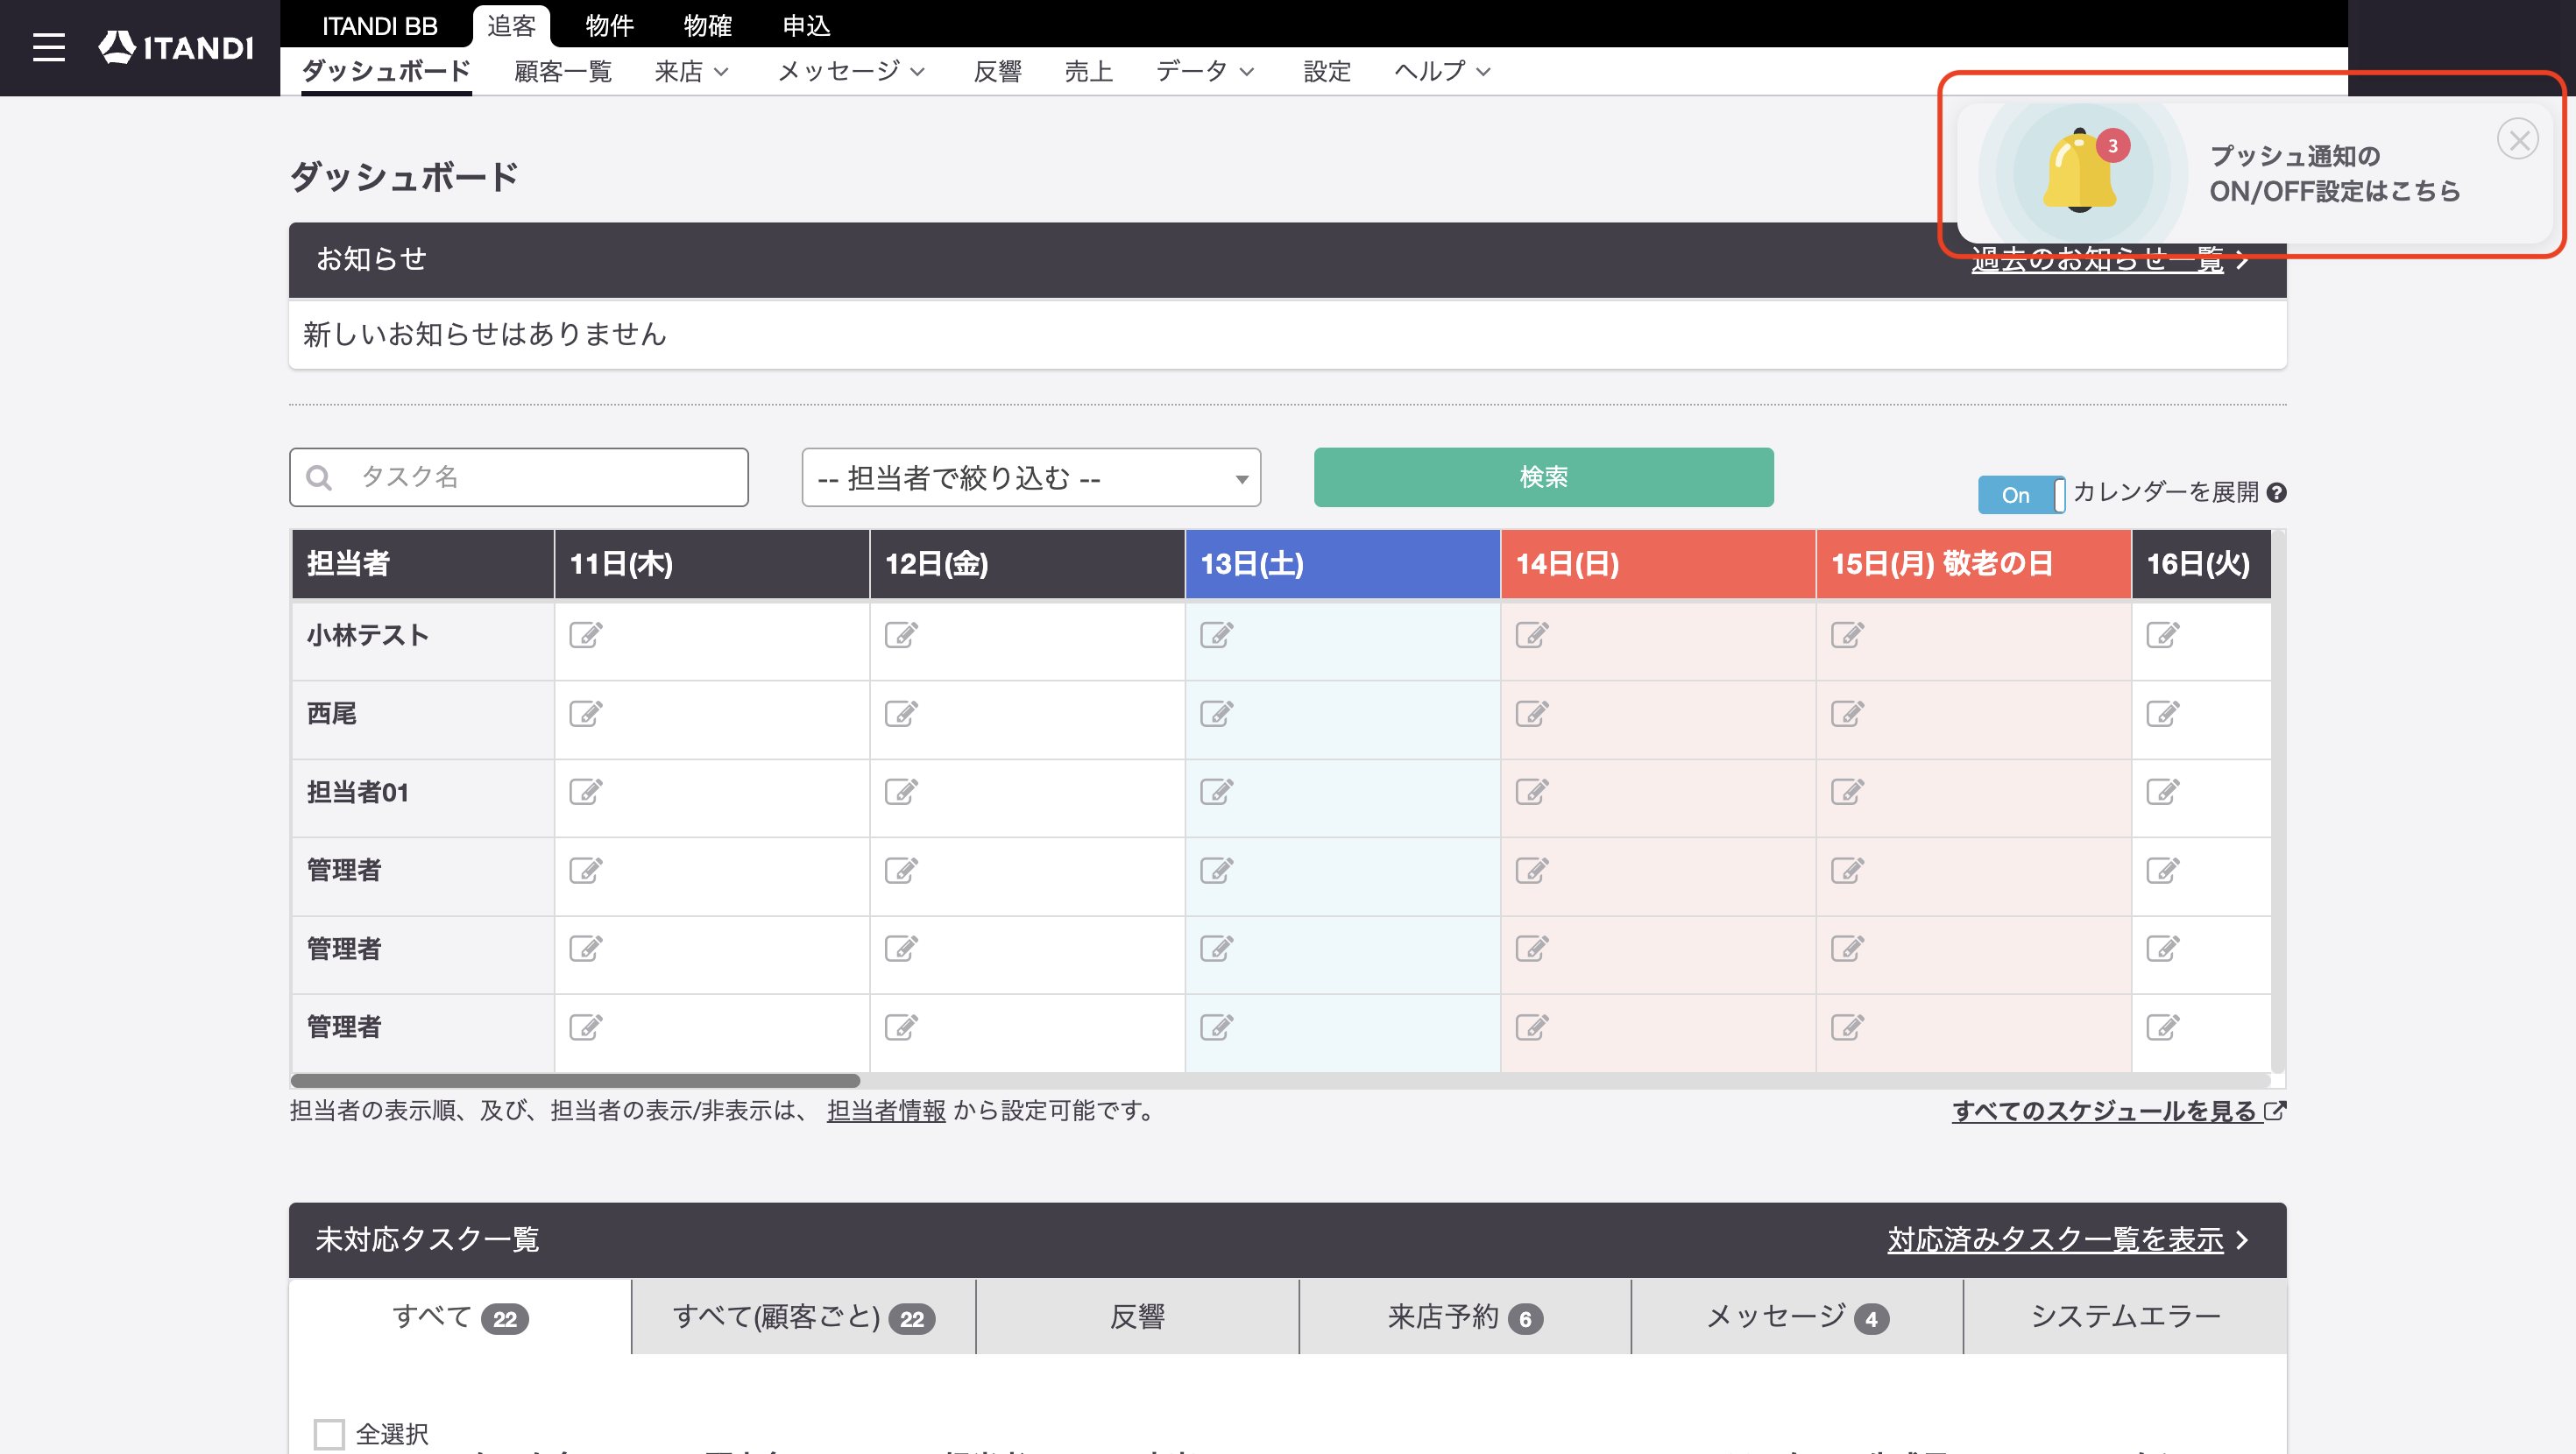Edit 西尾 schedule for 15日(月)
2576x1454 pixels.
click(1848, 714)
